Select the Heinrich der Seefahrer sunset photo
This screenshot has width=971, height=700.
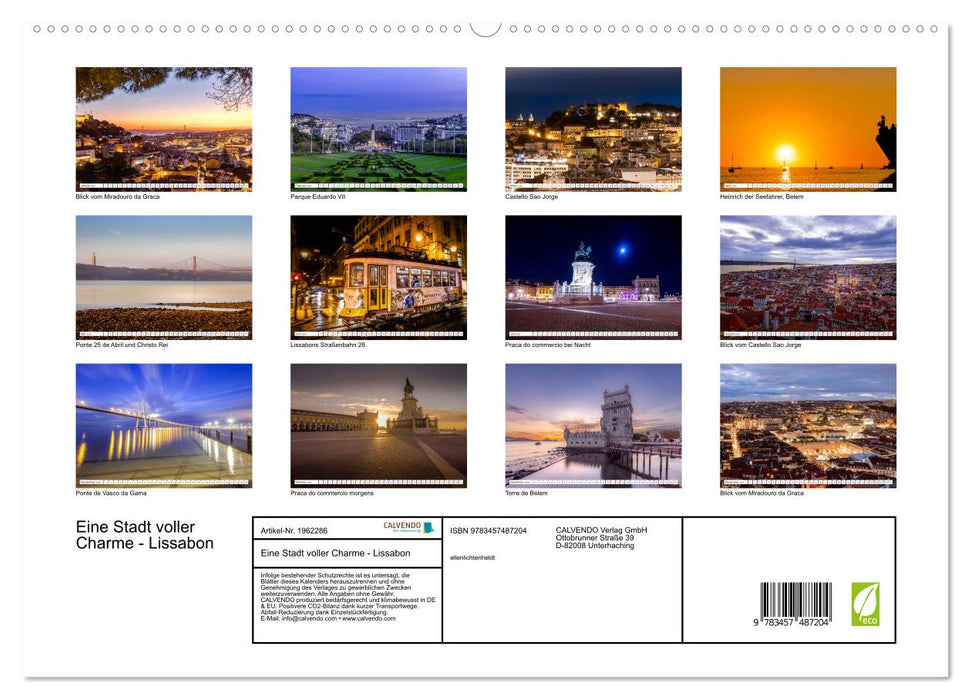(x=807, y=128)
